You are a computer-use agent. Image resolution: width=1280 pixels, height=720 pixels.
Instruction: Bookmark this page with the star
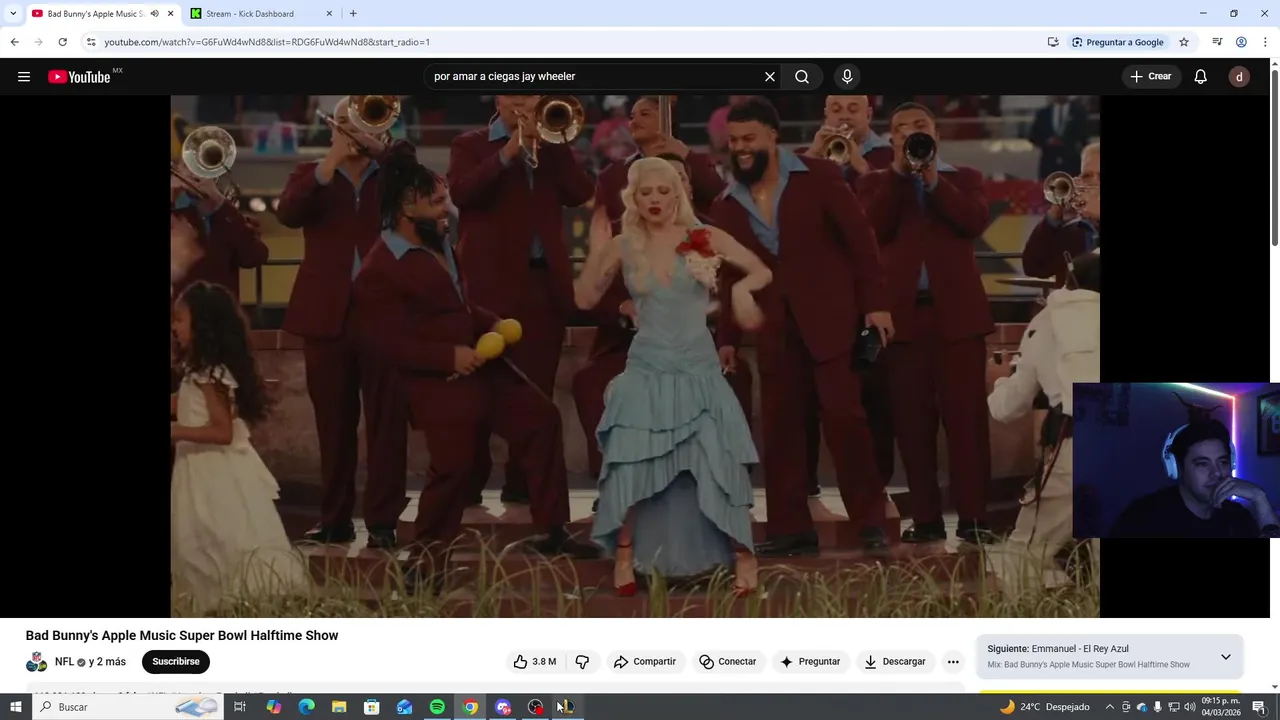1184,42
